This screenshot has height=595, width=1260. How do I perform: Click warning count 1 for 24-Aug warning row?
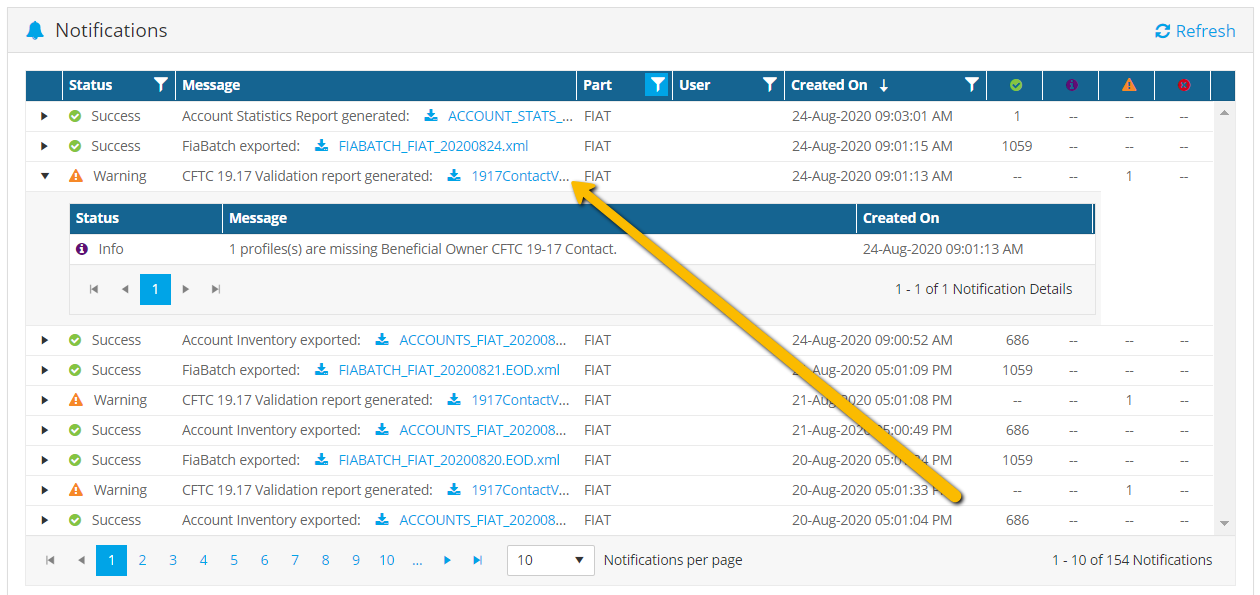point(1129,176)
